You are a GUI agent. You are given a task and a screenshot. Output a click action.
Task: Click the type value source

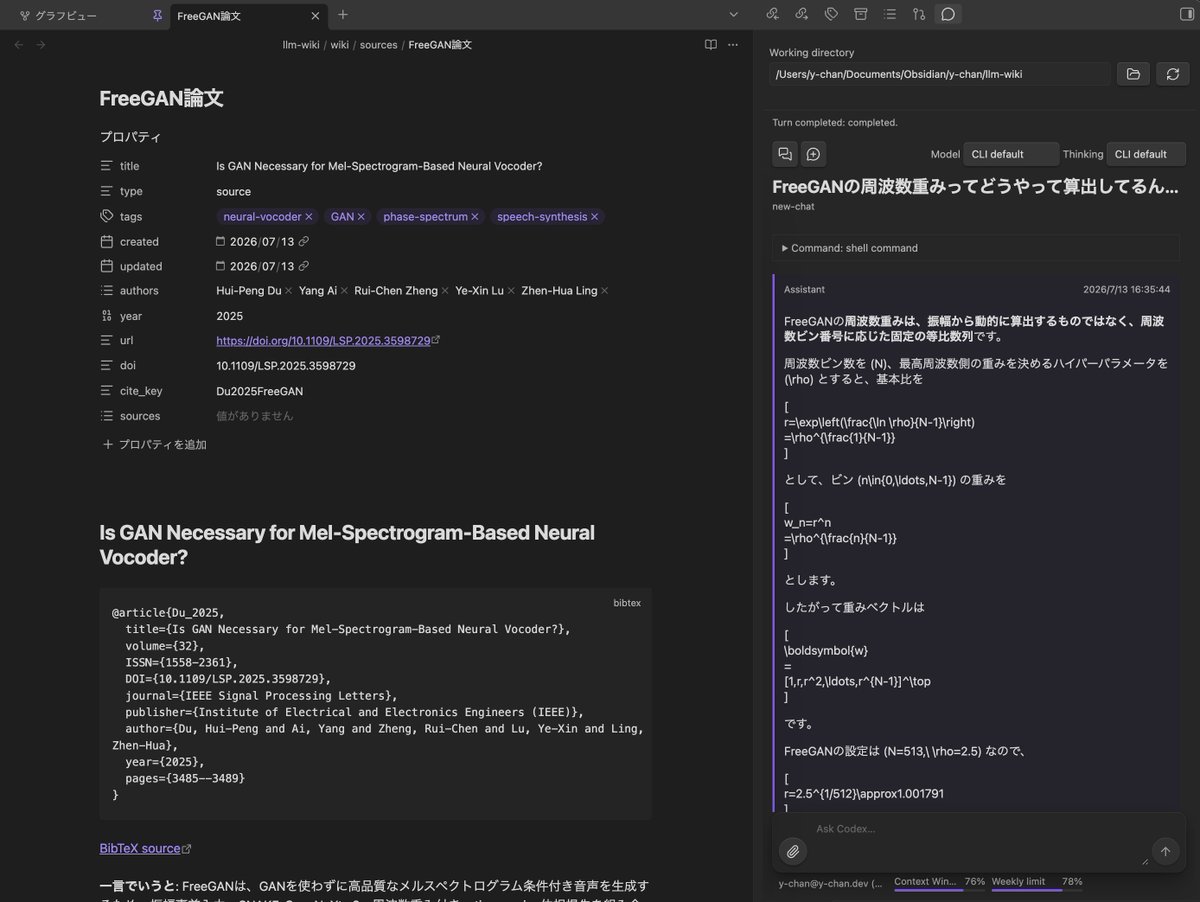coord(234,191)
